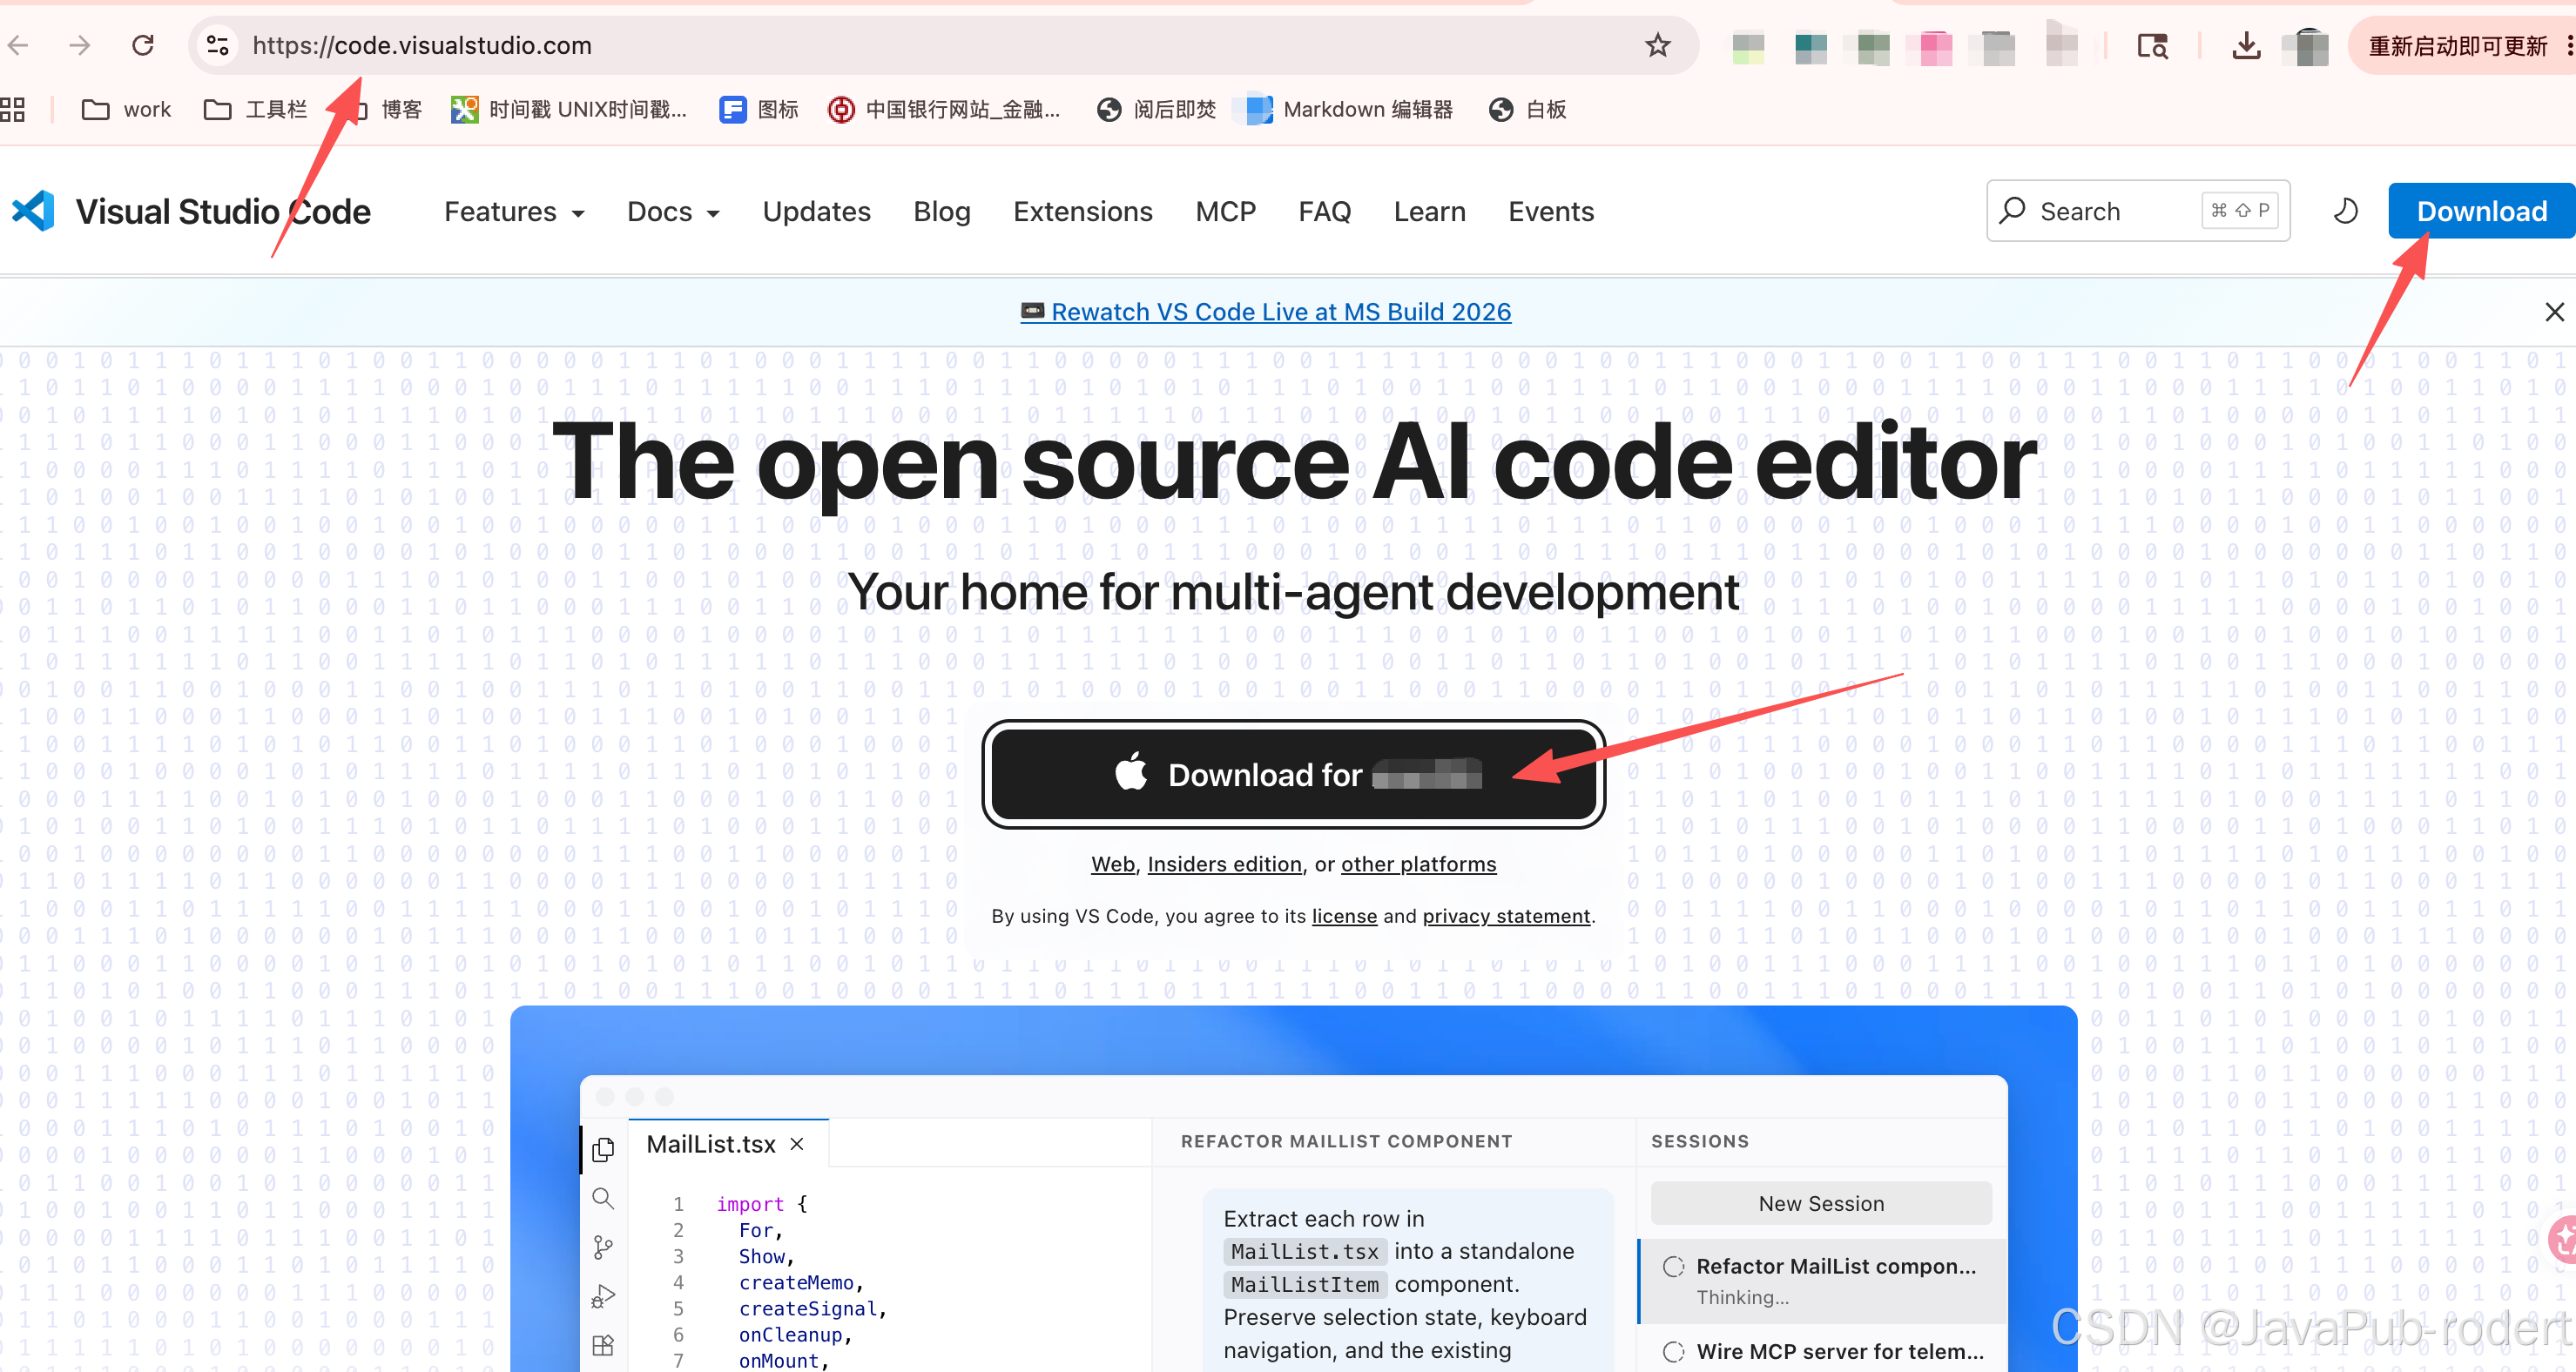Expand the Features dropdown menu
Viewport: 2576px width, 1372px height.
[514, 212]
